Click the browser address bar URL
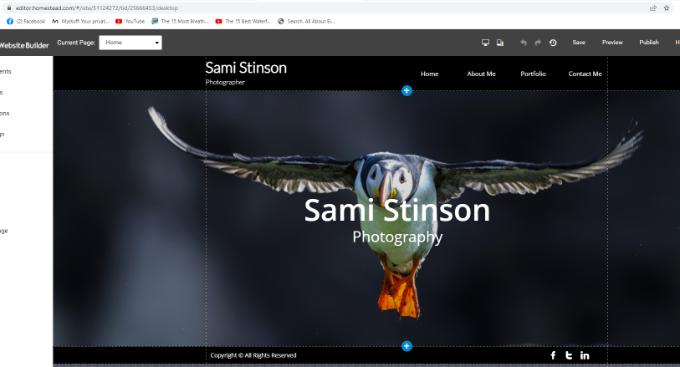Viewport: 680px width, 367px height. [x=97, y=8]
